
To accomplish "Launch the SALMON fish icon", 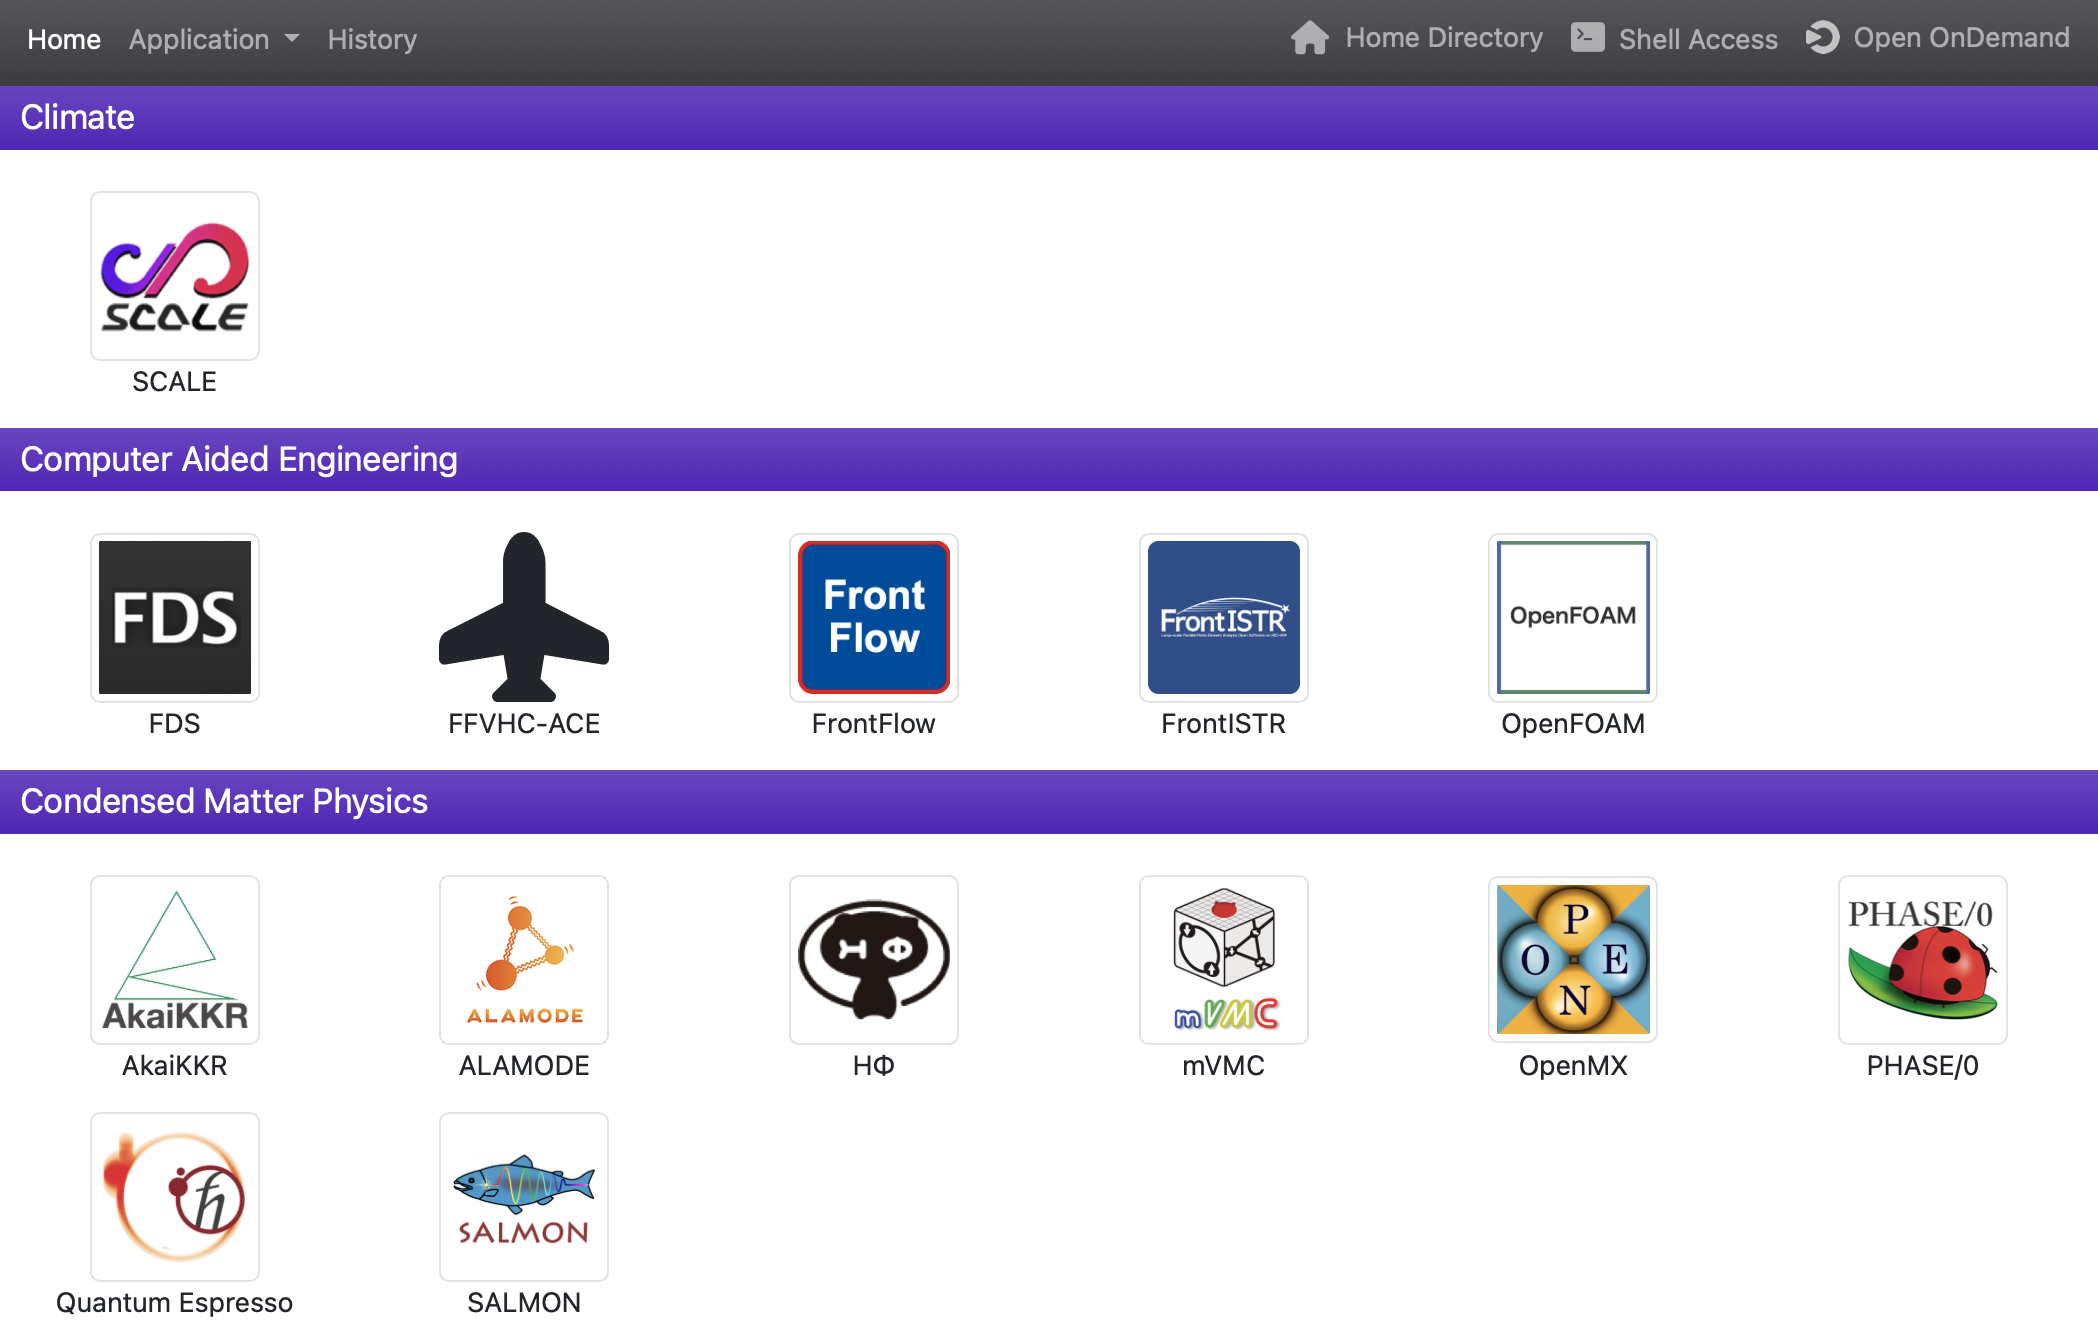I will tap(523, 1196).
